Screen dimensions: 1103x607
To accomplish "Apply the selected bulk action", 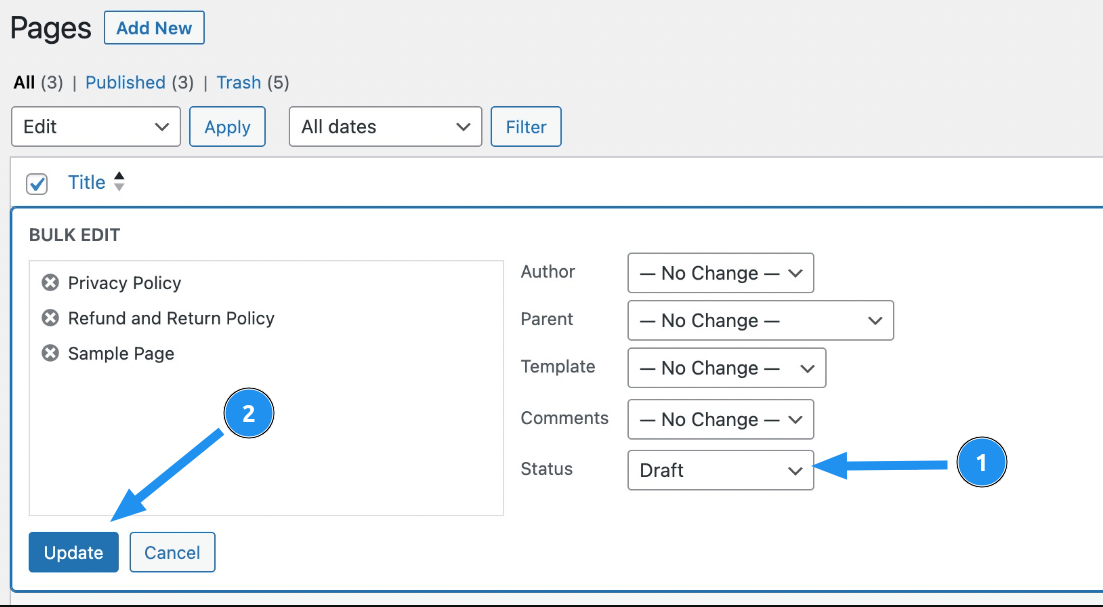I will [227, 127].
